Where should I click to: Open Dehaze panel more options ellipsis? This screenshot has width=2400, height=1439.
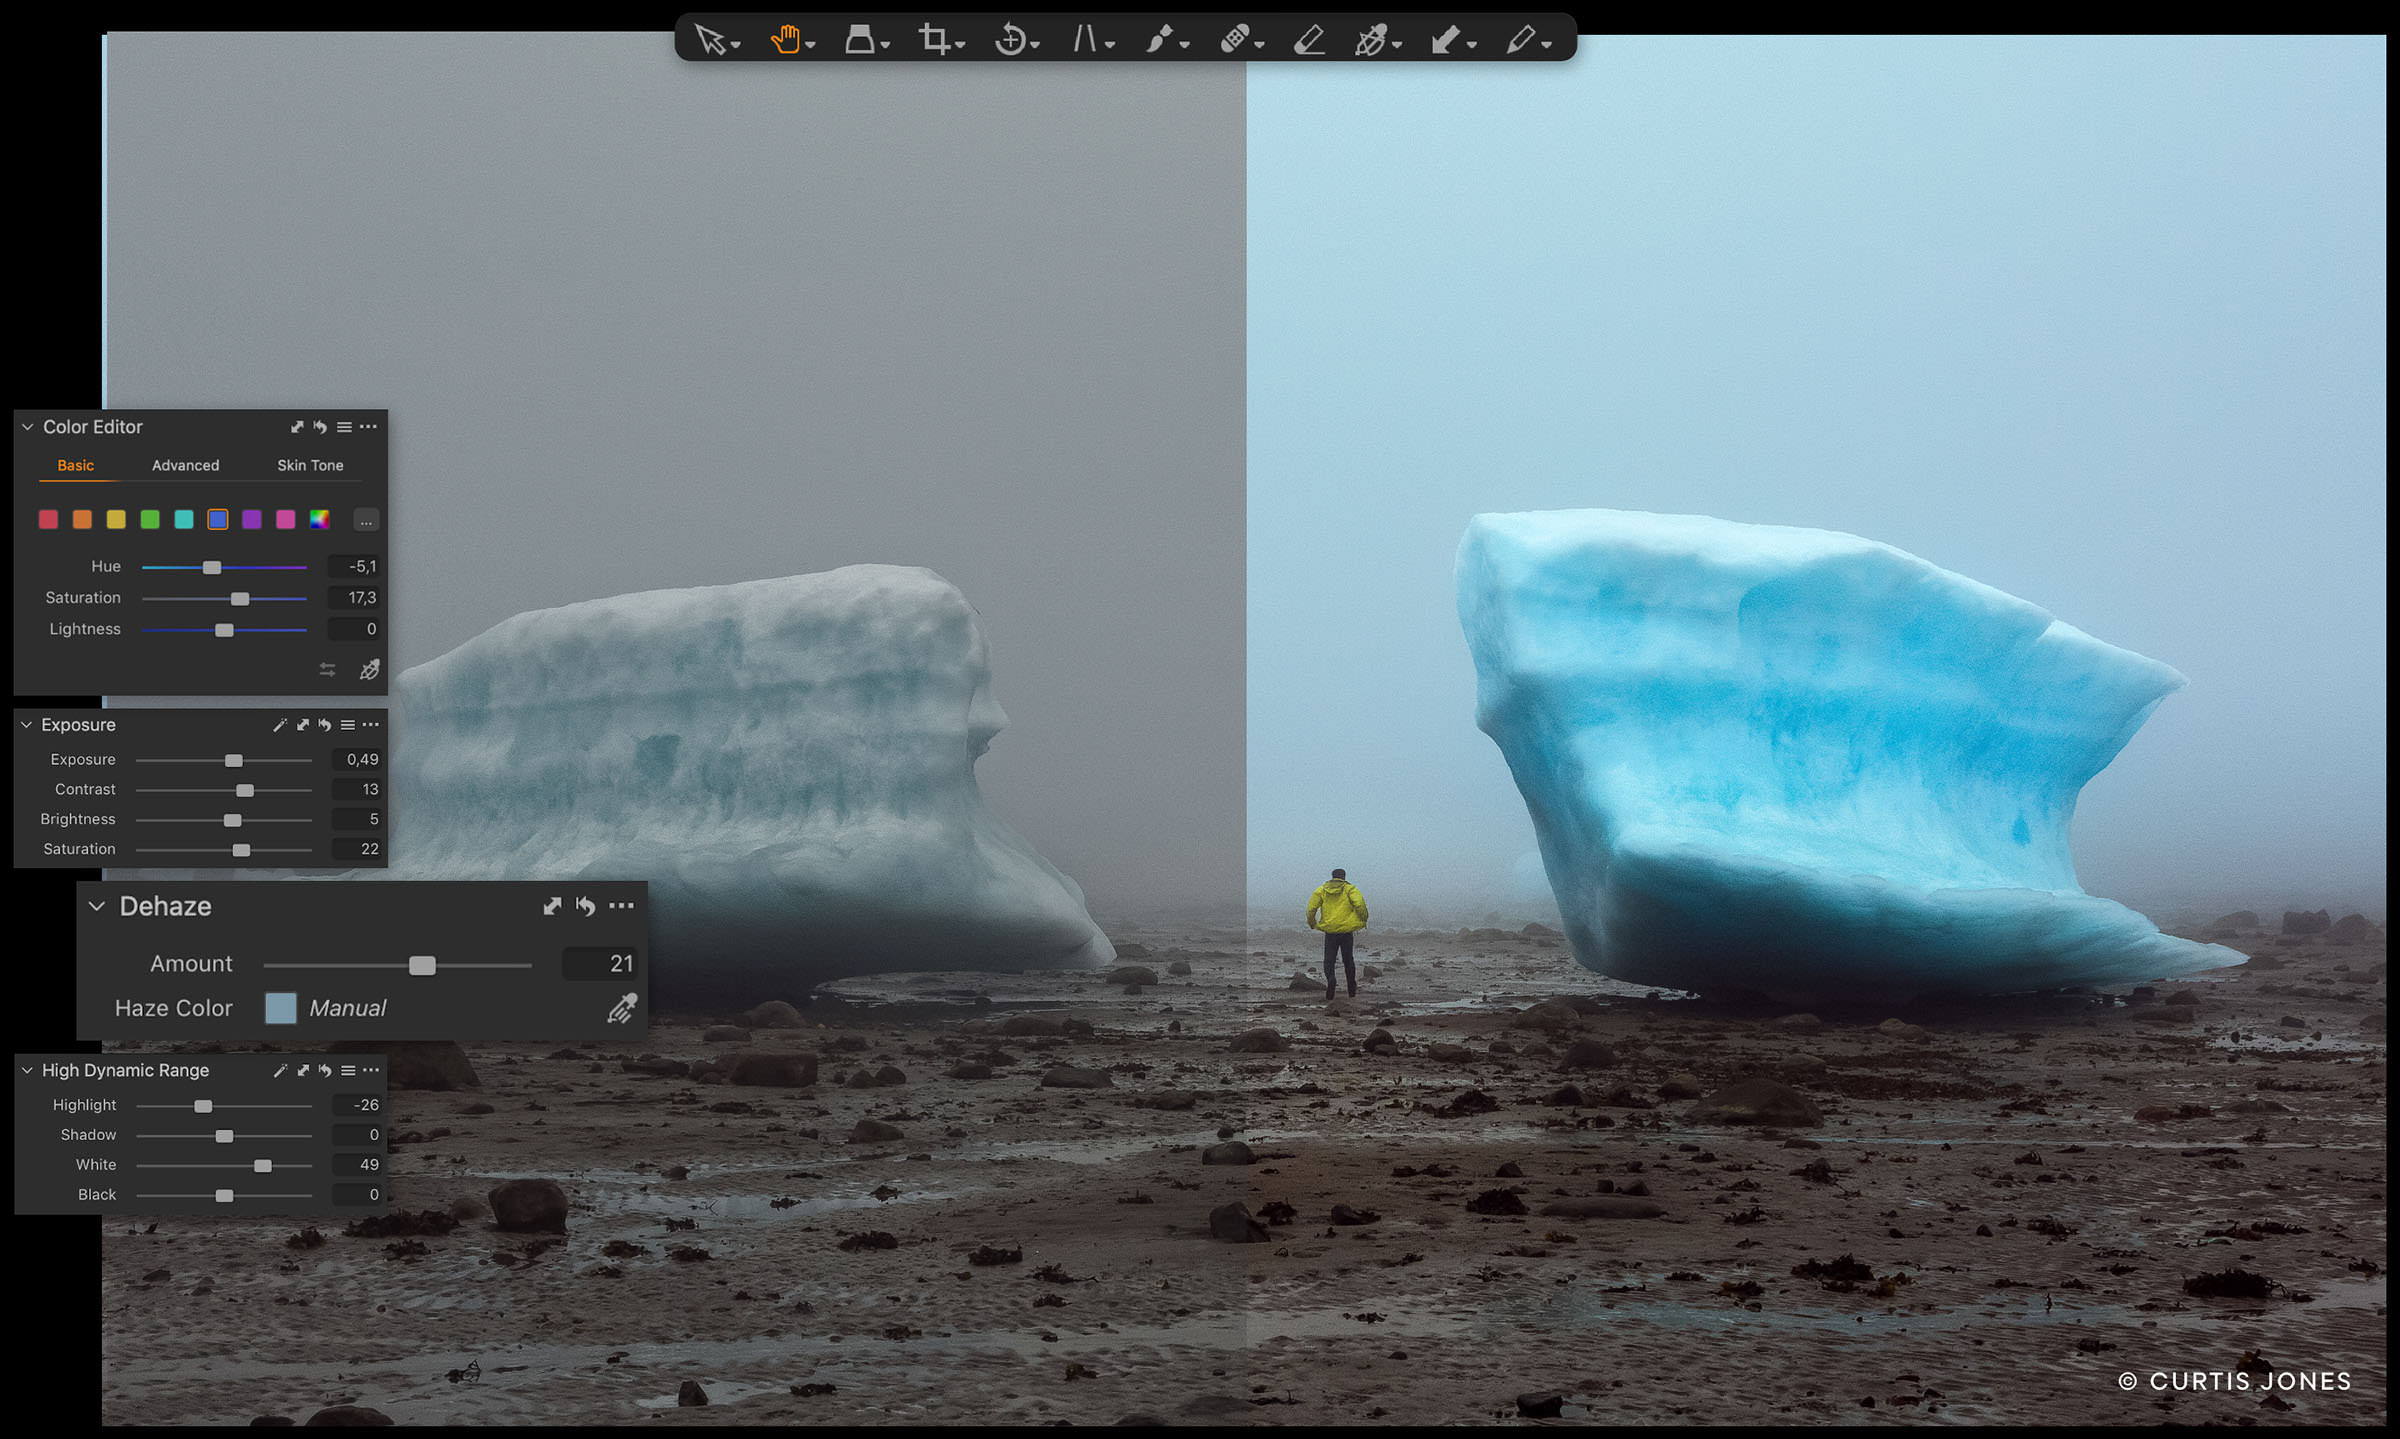621,906
